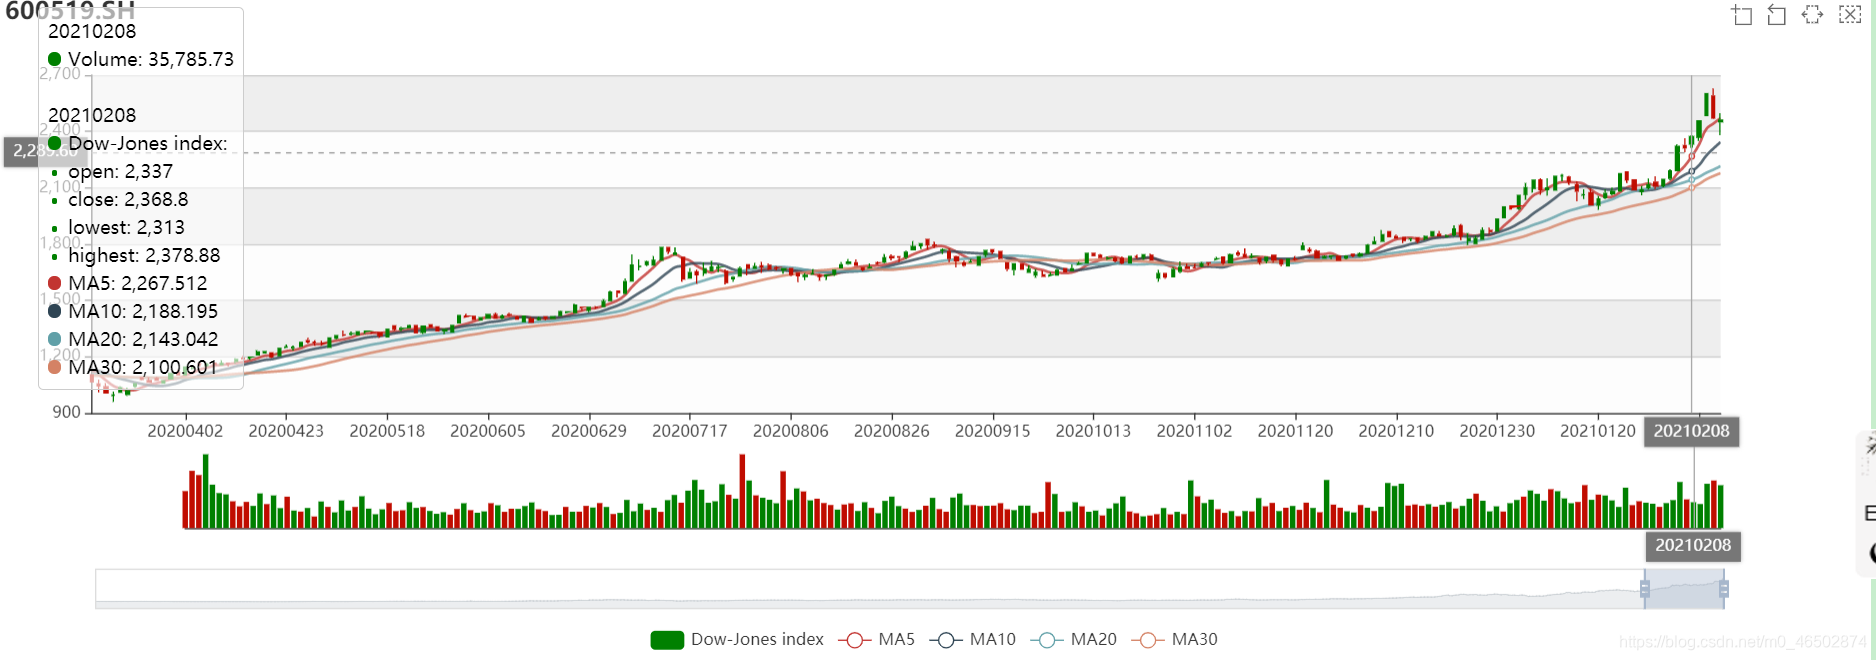Click the selected window of zoom slider
This screenshot has width=1876, height=660.
click(x=1684, y=589)
